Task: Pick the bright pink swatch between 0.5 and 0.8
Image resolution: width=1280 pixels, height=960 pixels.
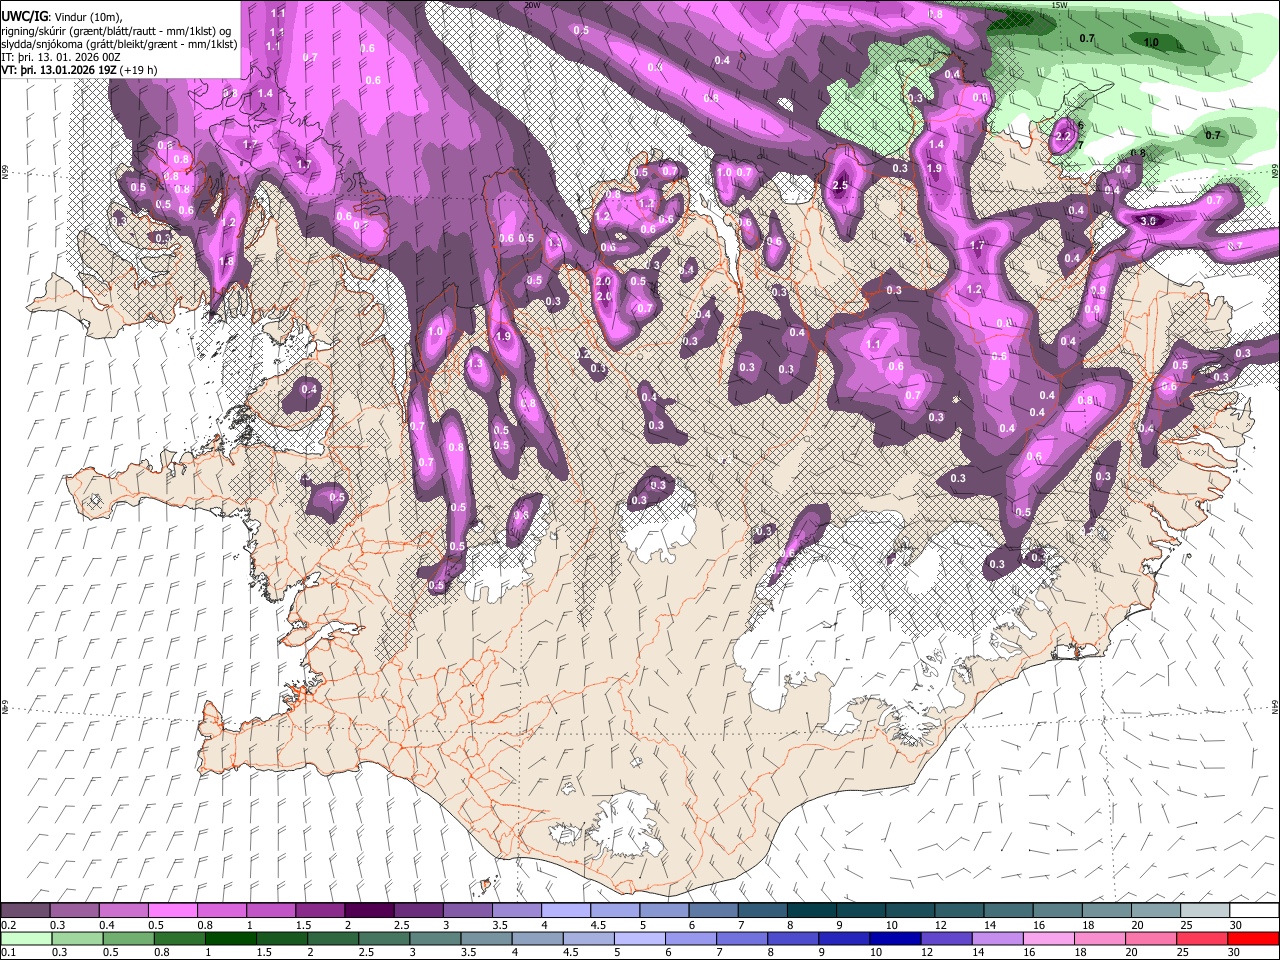Action: [172, 910]
